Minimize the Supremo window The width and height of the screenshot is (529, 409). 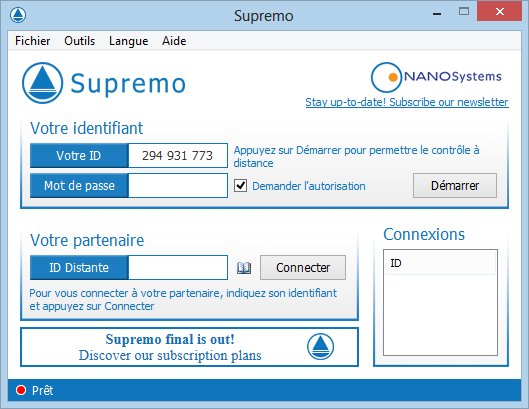point(437,13)
